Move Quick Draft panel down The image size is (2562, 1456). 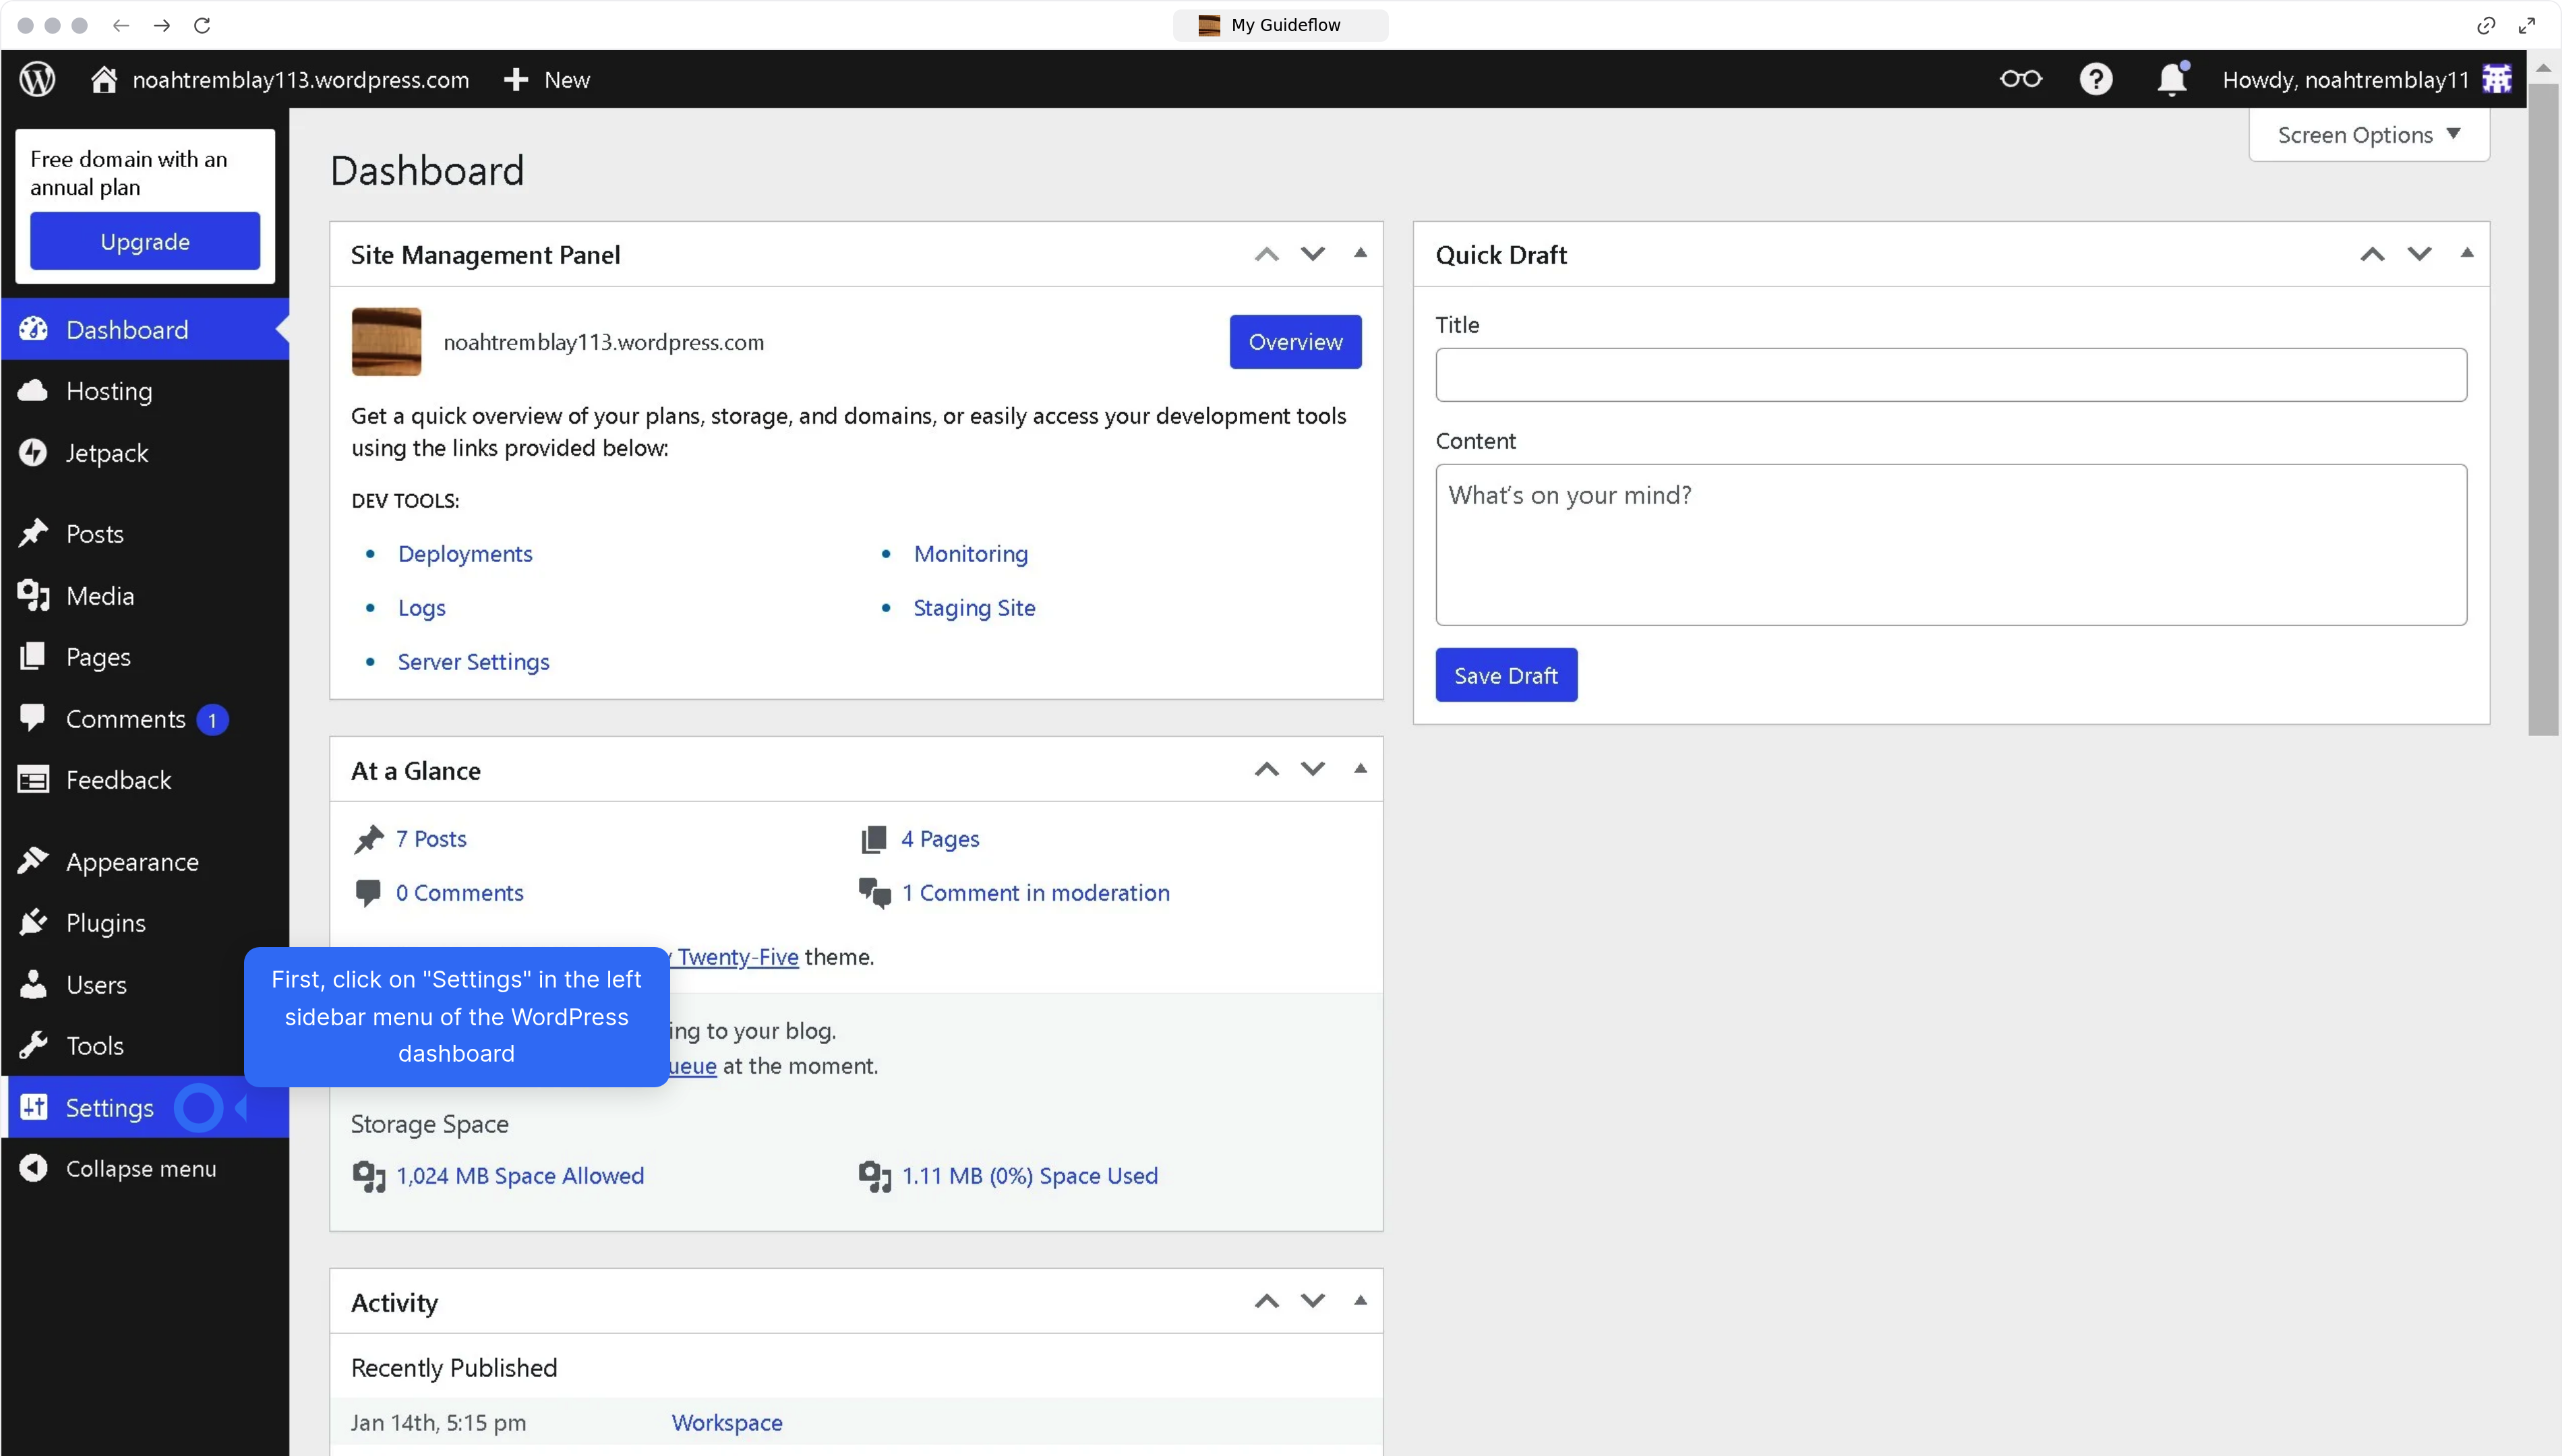2419,254
